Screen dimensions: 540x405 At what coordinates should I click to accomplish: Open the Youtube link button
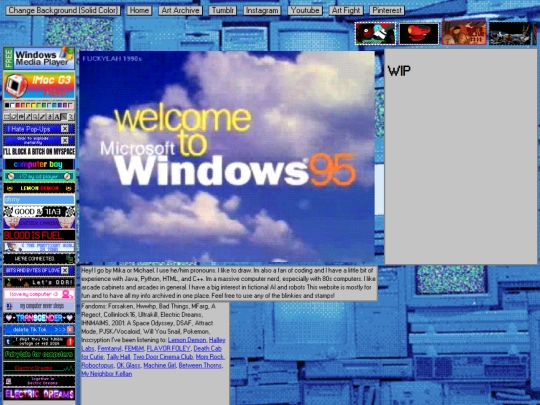(305, 10)
